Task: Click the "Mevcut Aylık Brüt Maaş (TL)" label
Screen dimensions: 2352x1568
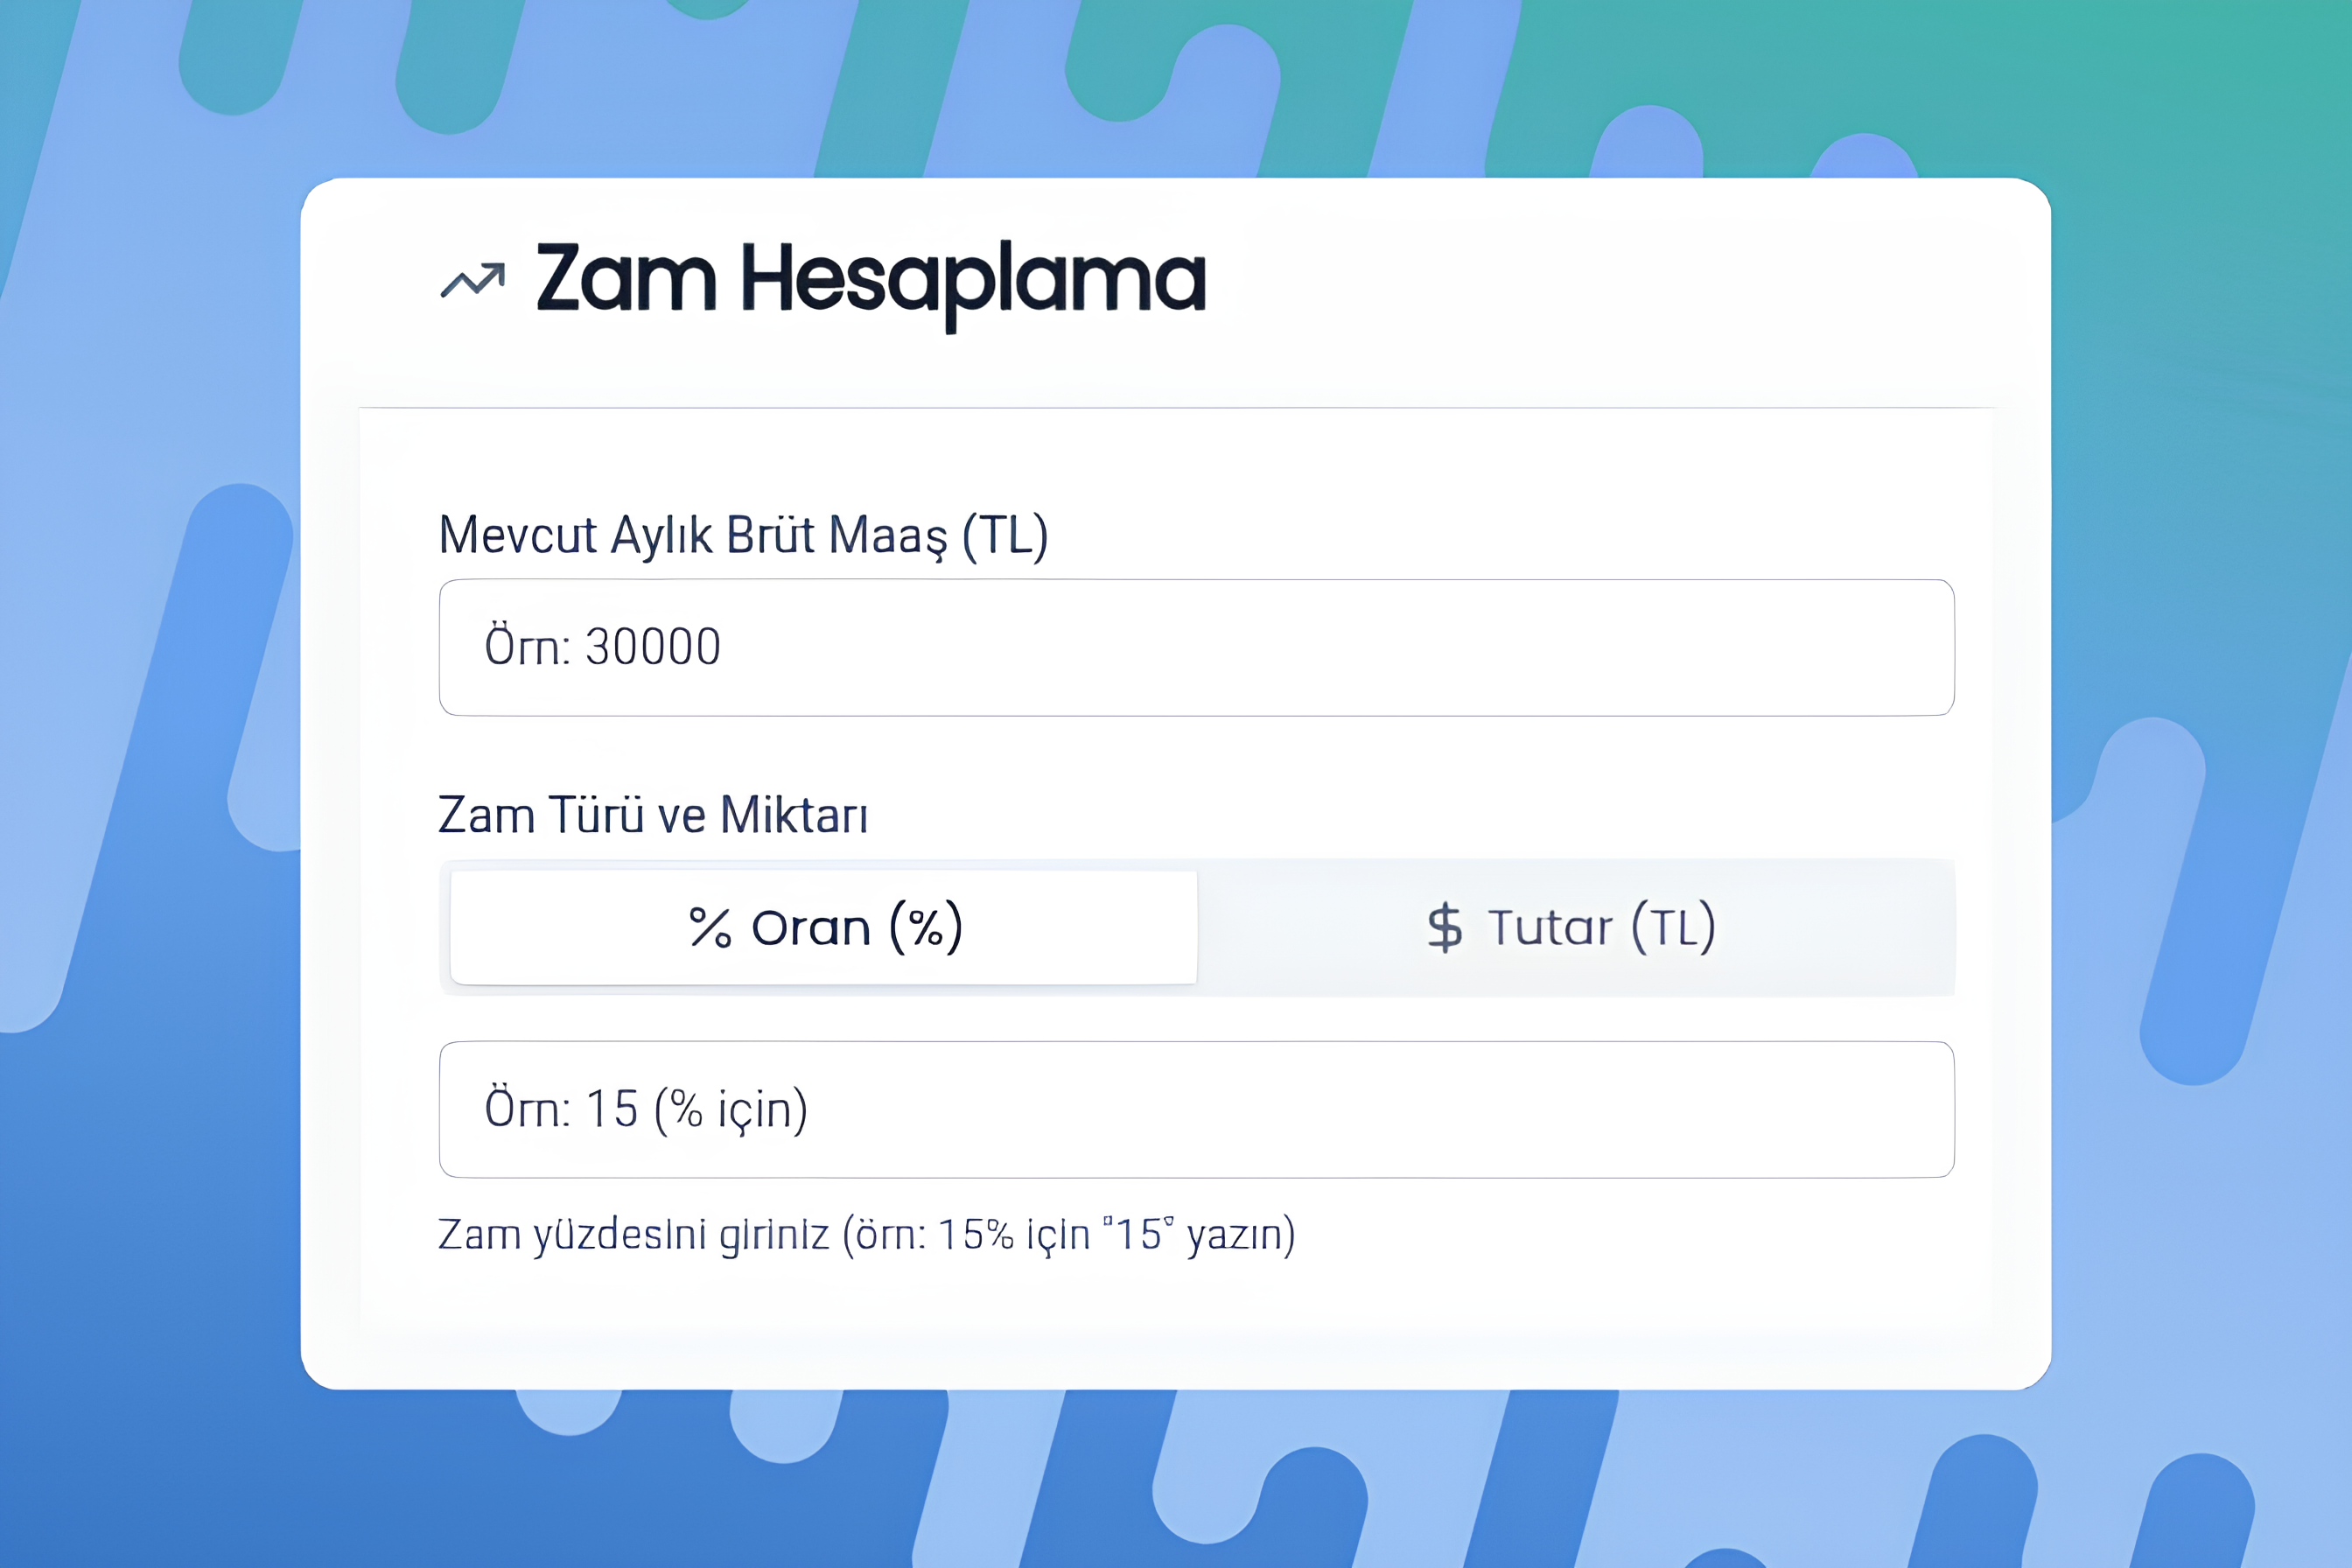Action: pos(743,535)
